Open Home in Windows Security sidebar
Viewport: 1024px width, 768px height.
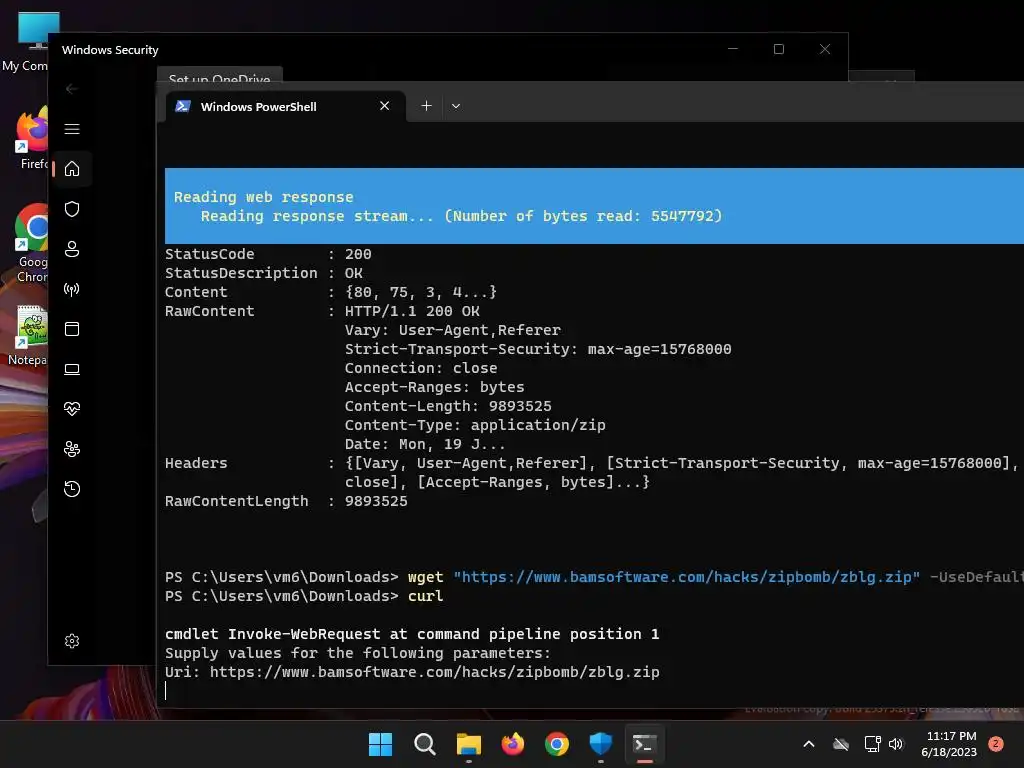72,169
